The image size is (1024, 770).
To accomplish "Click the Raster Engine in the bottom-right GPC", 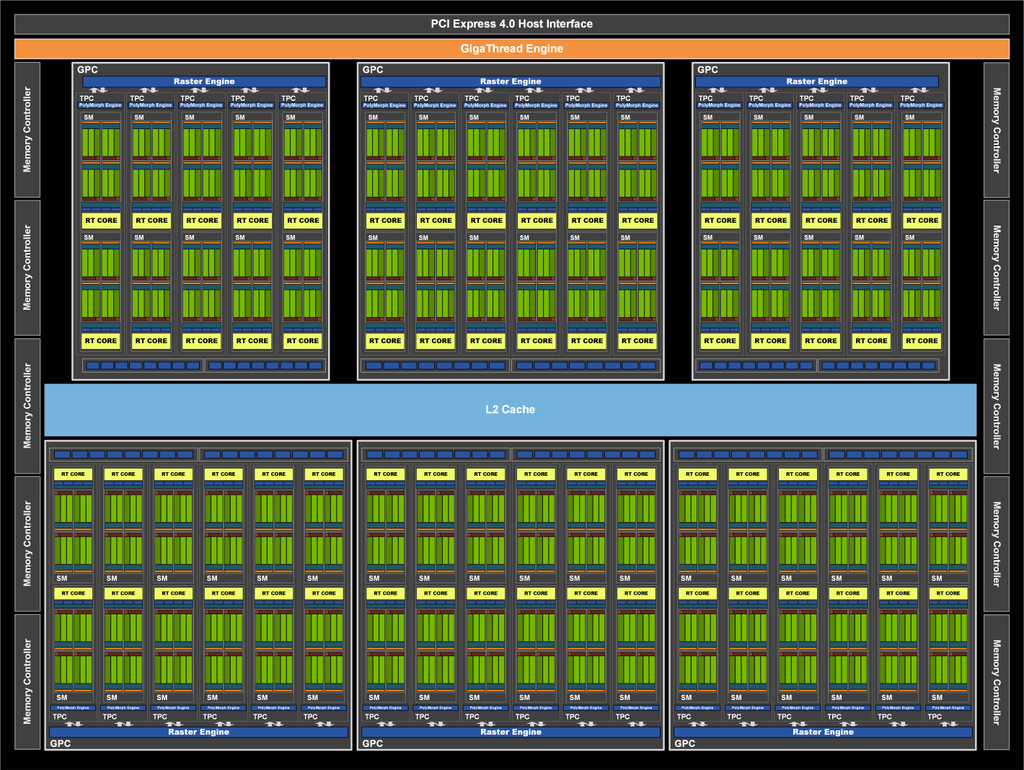I will (x=824, y=732).
